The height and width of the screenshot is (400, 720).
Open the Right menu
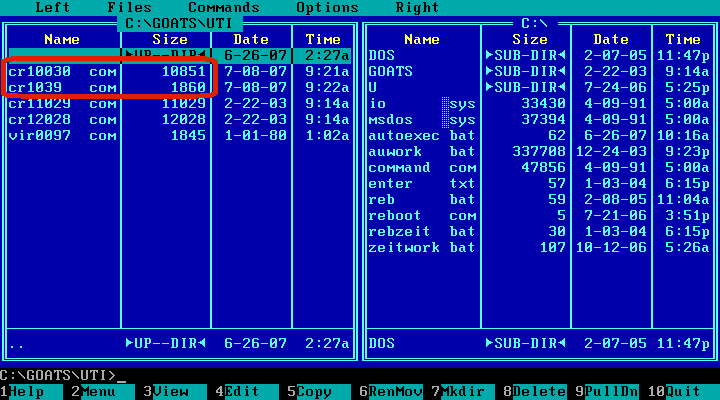pos(417,7)
